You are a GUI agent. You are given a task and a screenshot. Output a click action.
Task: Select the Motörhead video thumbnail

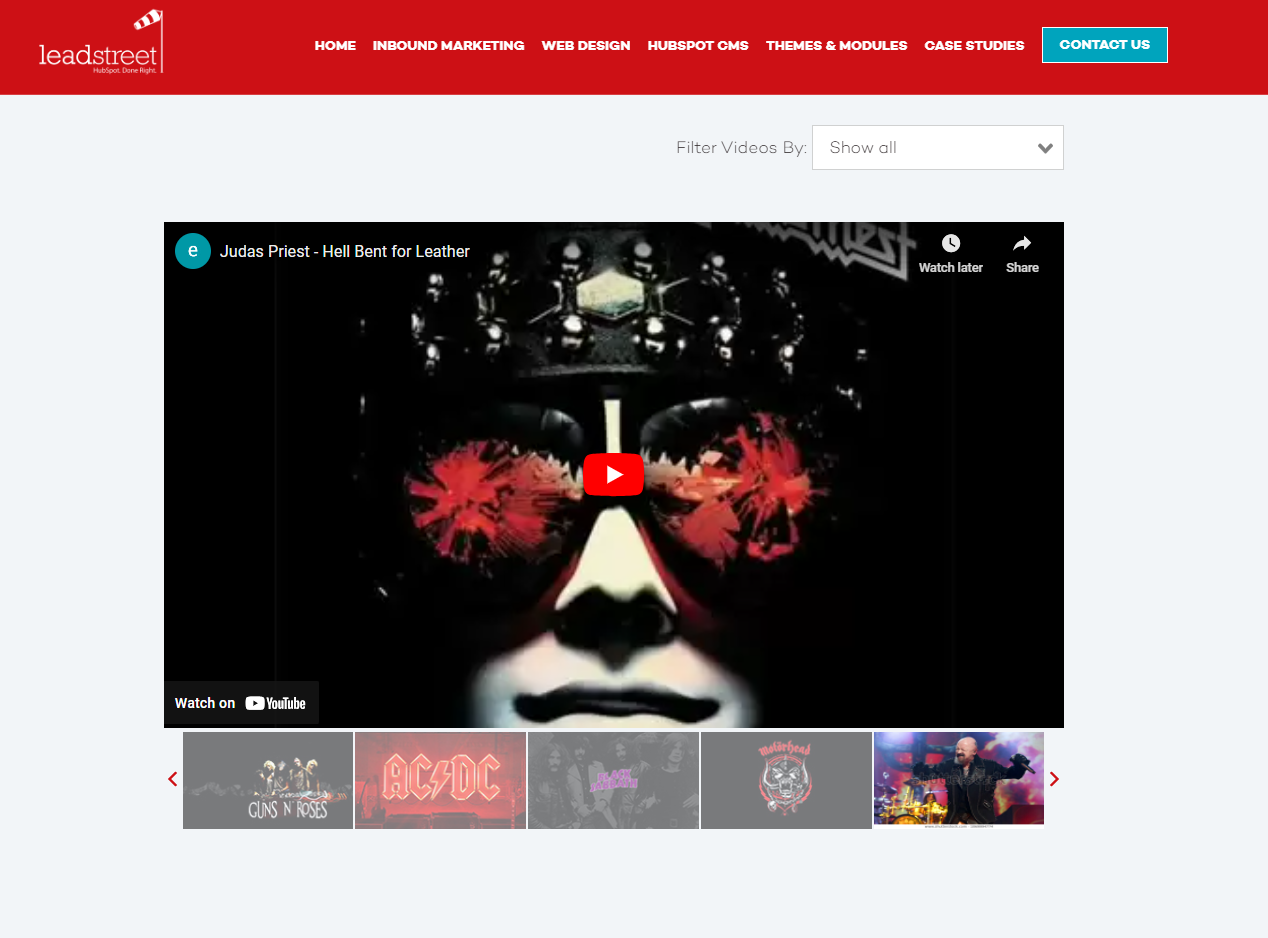tap(787, 780)
